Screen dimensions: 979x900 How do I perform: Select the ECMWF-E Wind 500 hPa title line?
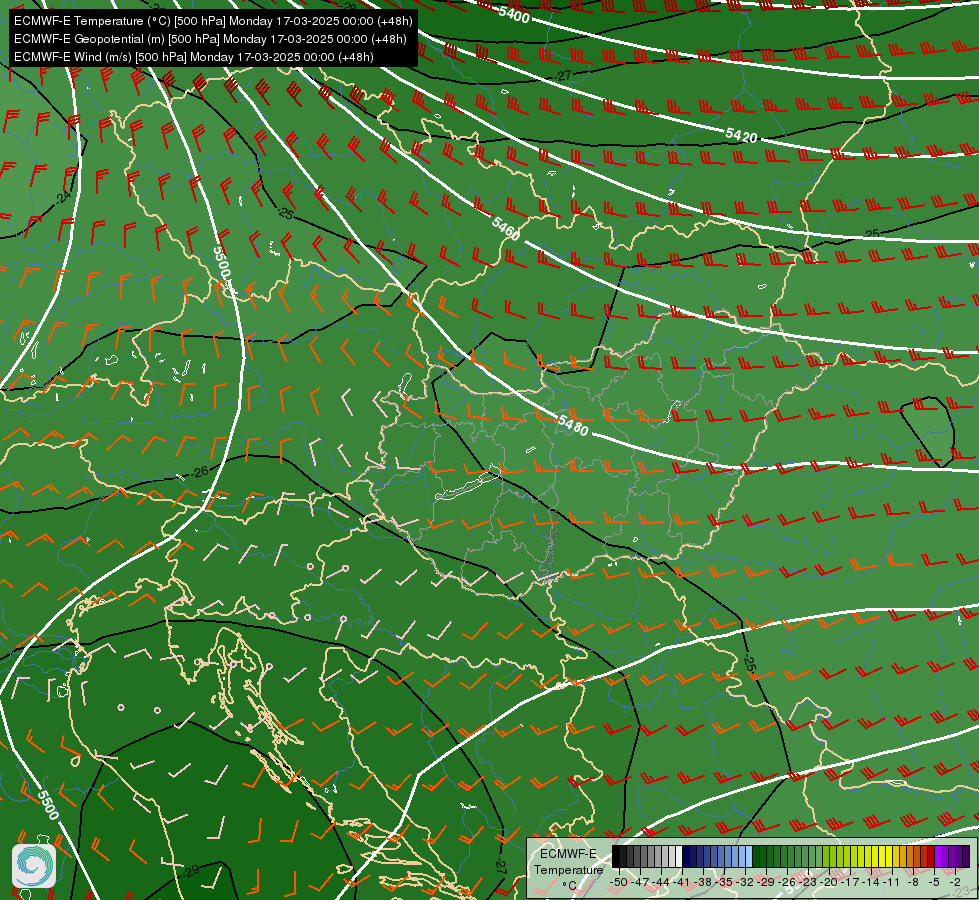[194, 57]
